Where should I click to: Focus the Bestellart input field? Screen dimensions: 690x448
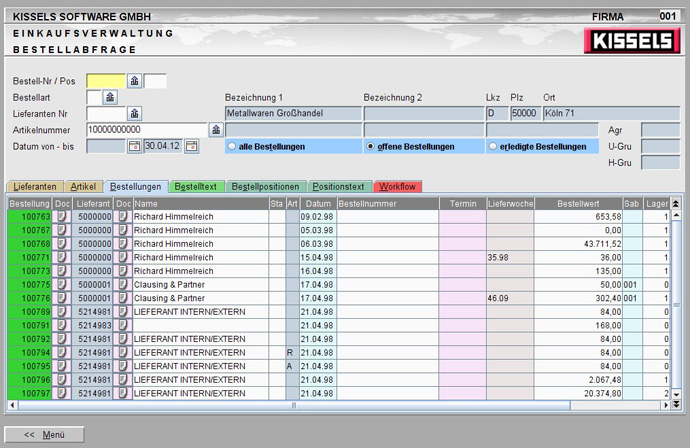point(94,97)
